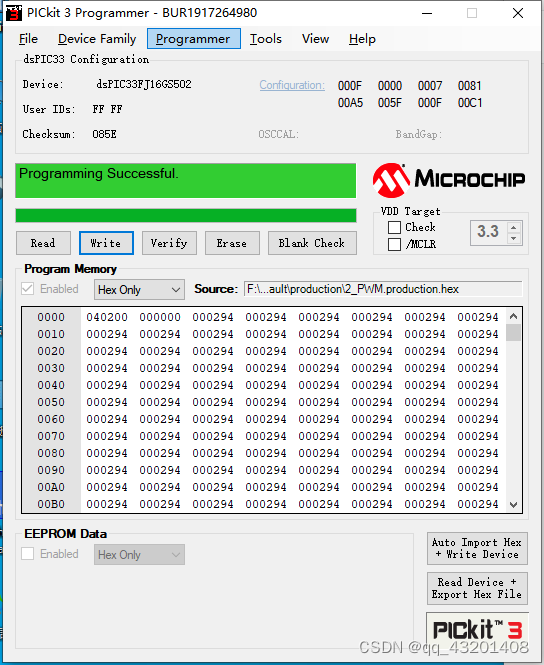
Task: Click checksum value 085E
Action: pyautogui.click(x=104, y=134)
